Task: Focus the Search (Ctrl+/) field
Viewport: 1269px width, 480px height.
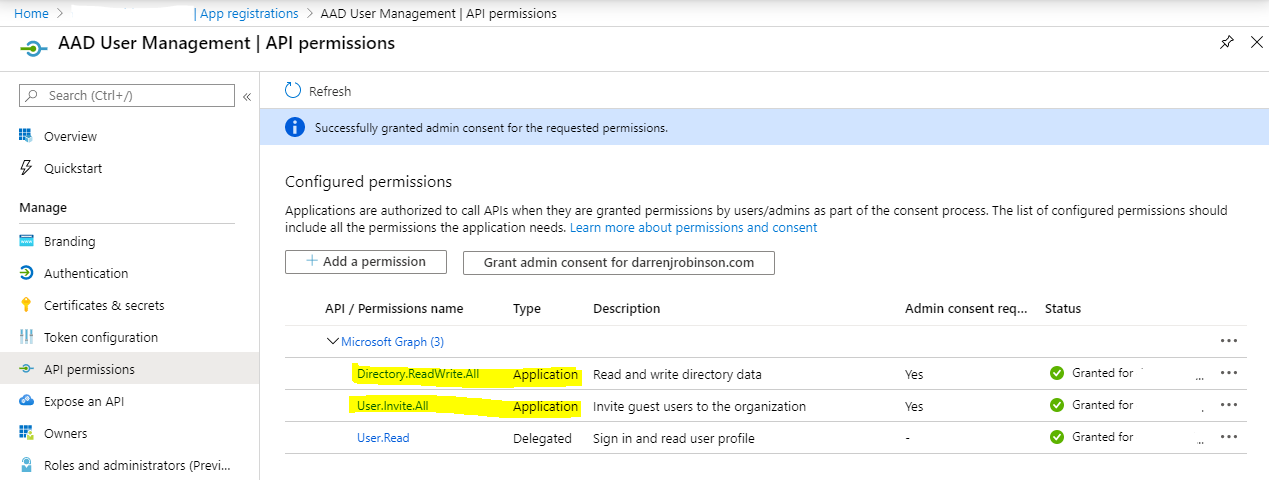Action: [127, 96]
